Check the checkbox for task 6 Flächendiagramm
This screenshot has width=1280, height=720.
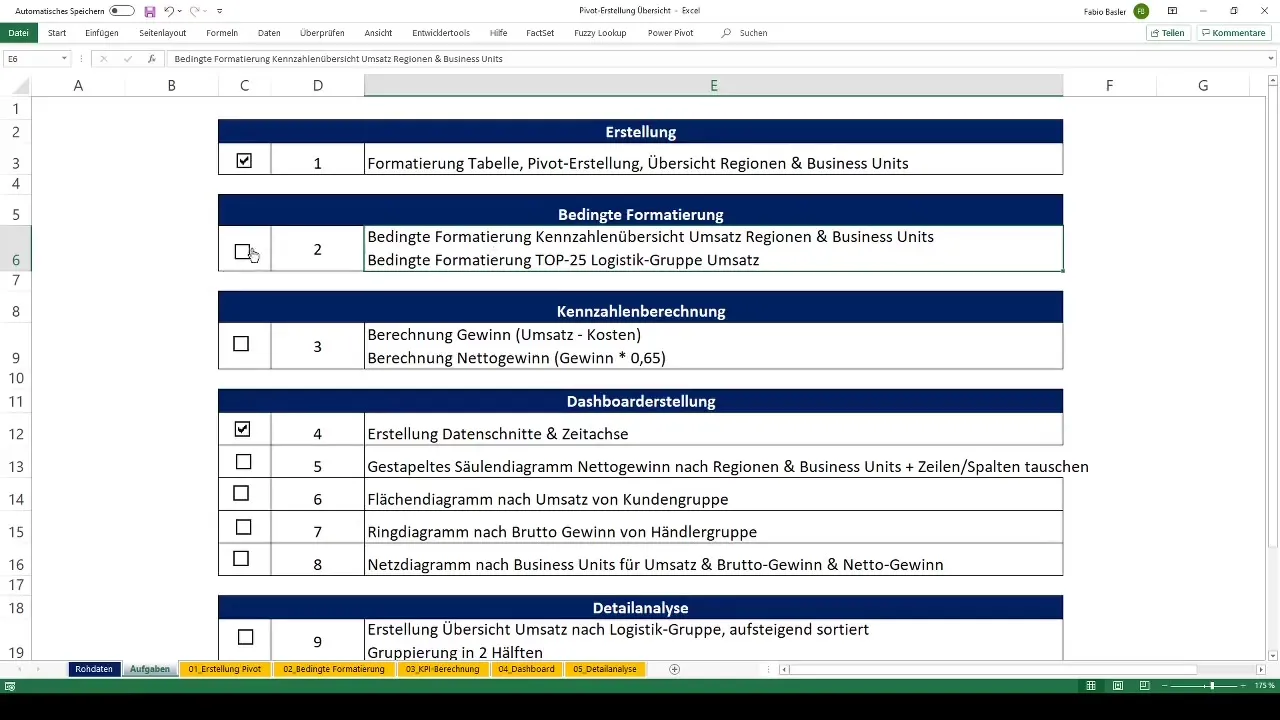pyautogui.click(x=241, y=493)
